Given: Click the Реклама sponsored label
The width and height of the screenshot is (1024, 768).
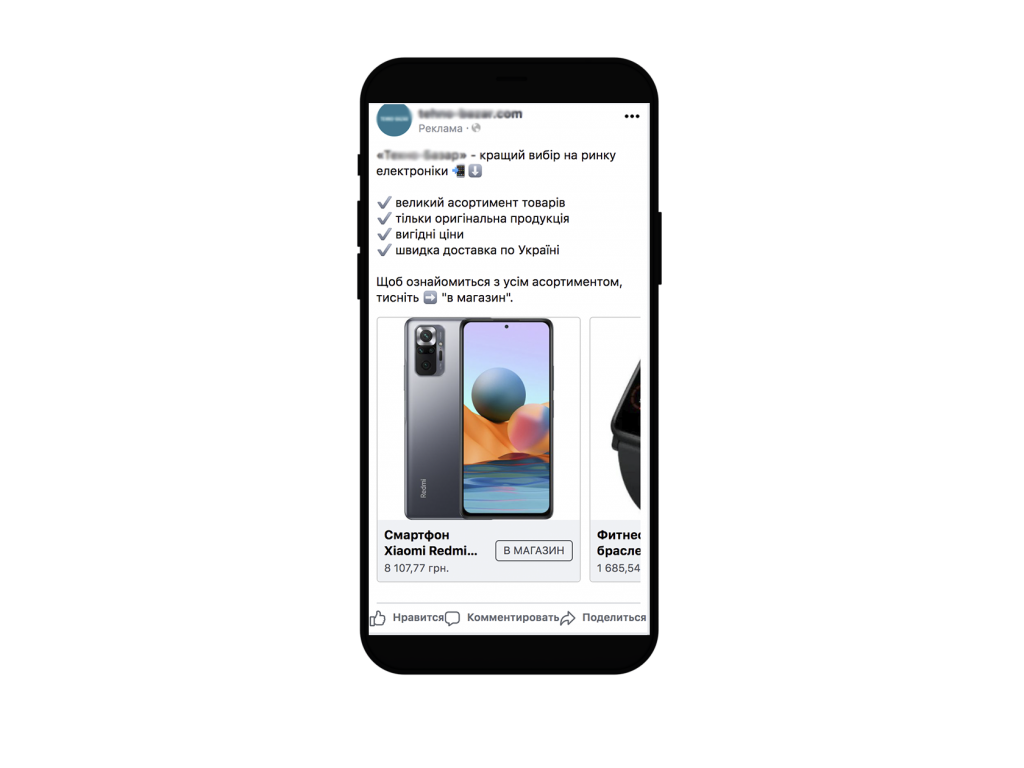Looking at the screenshot, I should point(440,129).
